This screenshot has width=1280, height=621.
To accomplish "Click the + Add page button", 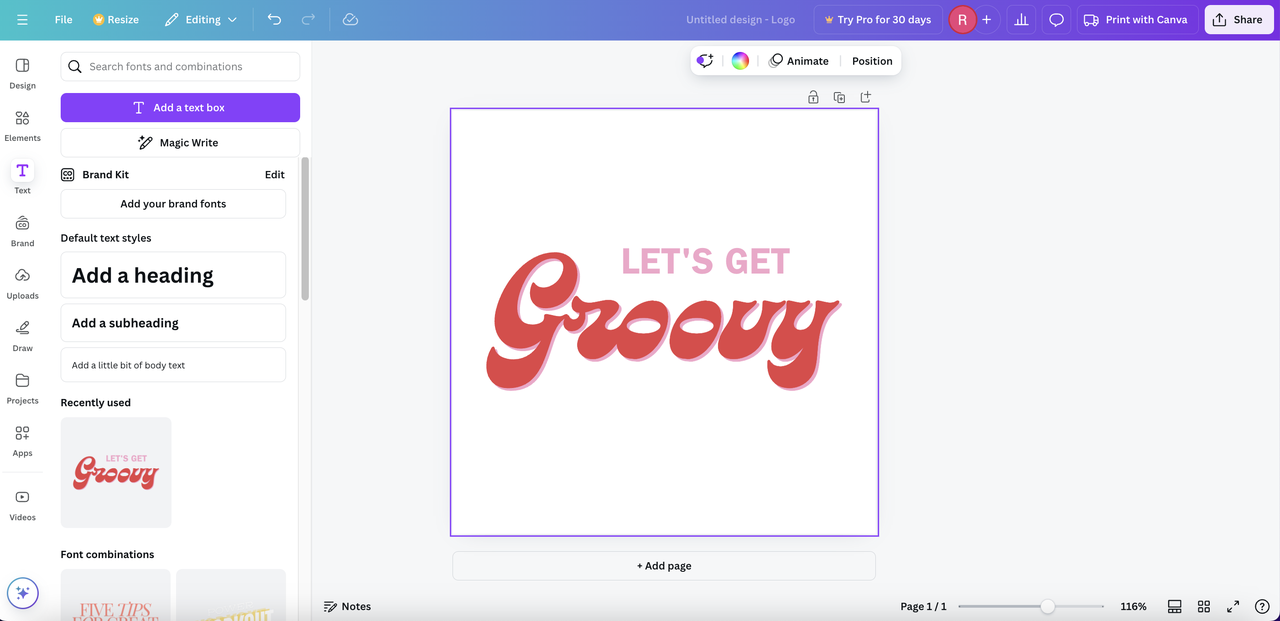I will (x=664, y=566).
